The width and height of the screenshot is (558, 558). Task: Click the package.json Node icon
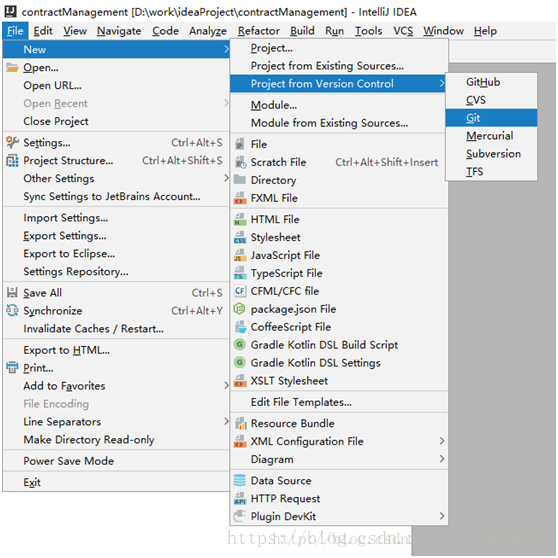[x=239, y=309]
